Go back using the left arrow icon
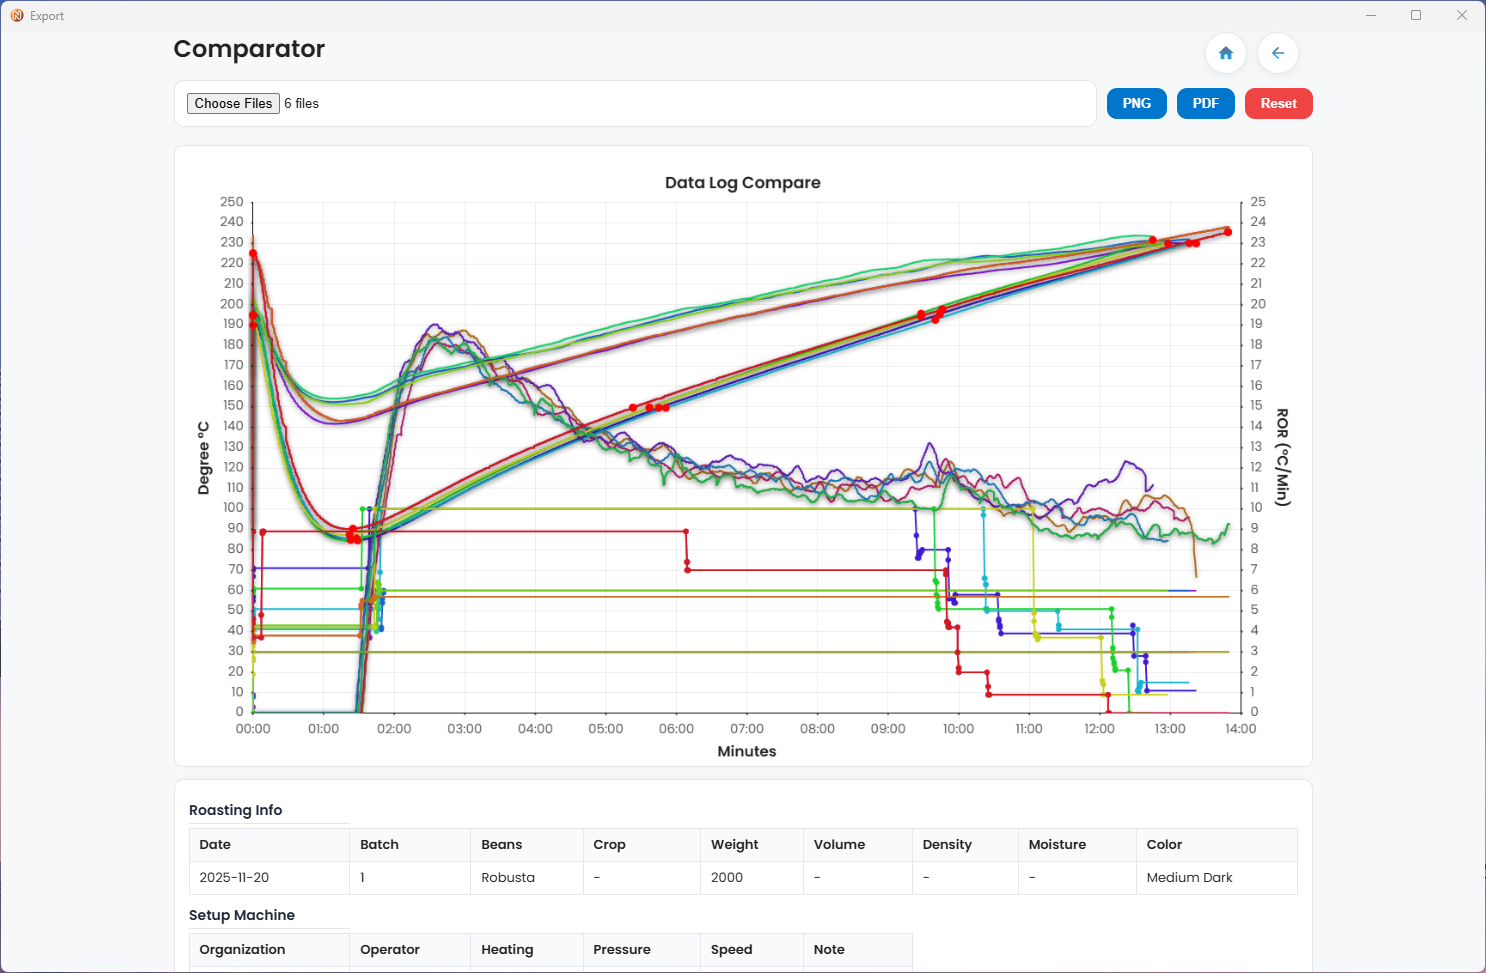The image size is (1486, 973). [x=1277, y=53]
